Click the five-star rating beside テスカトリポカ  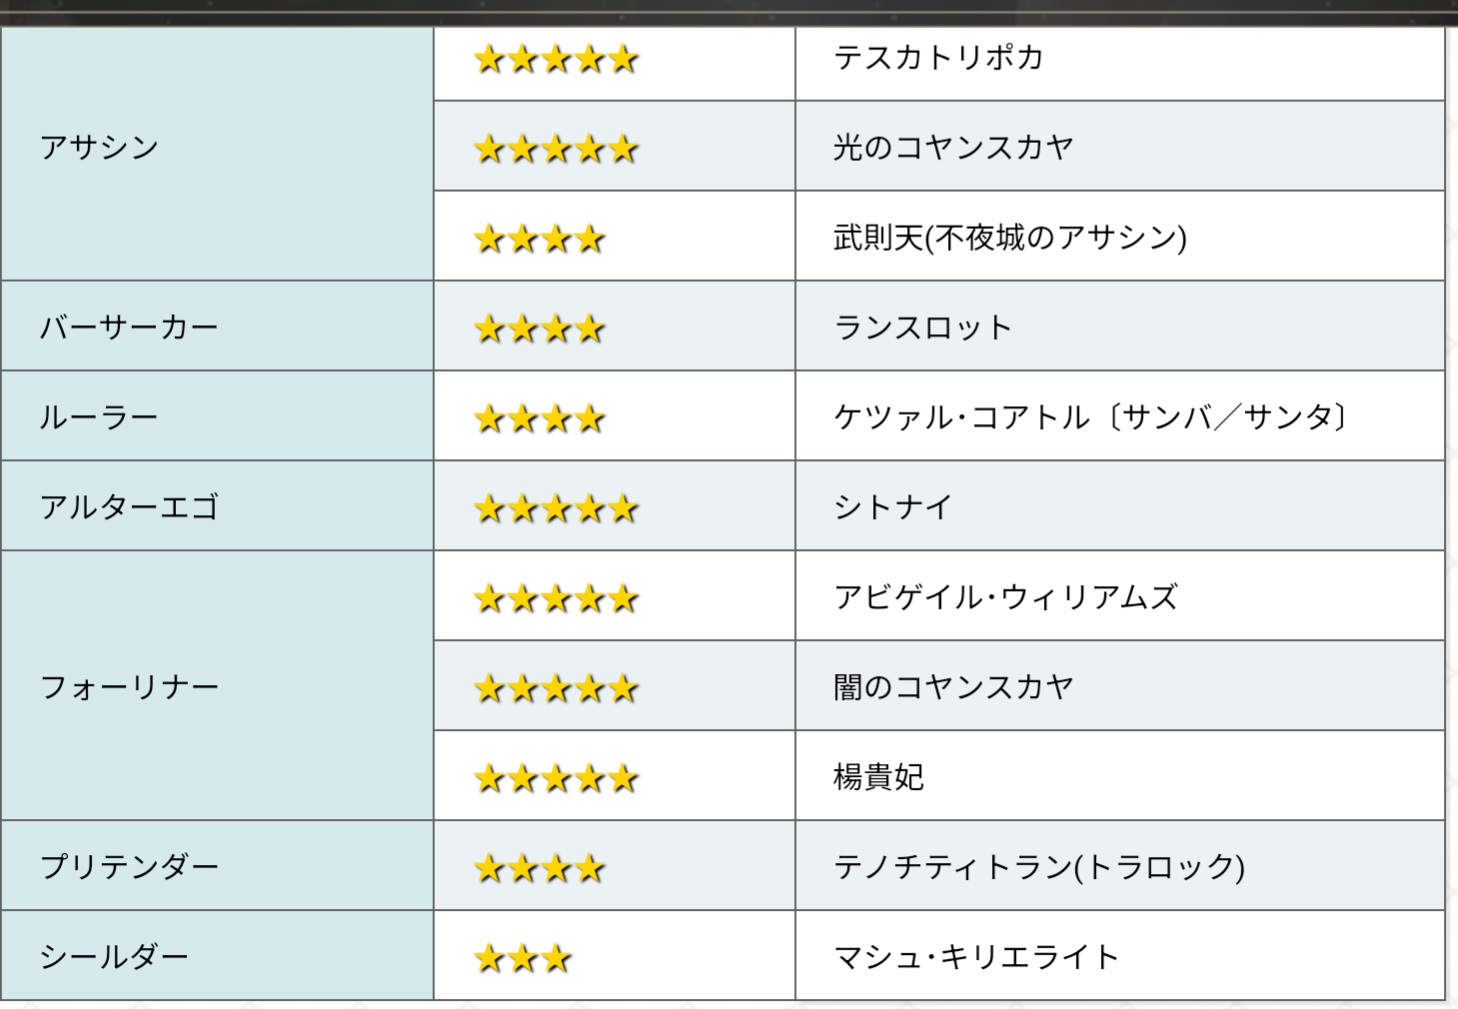(556, 60)
